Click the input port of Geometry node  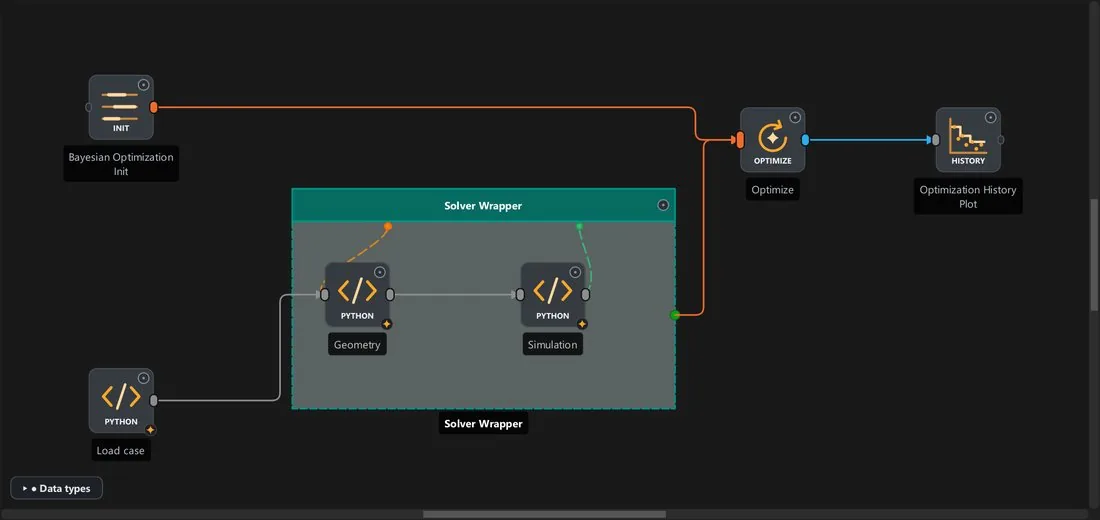(325, 295)
